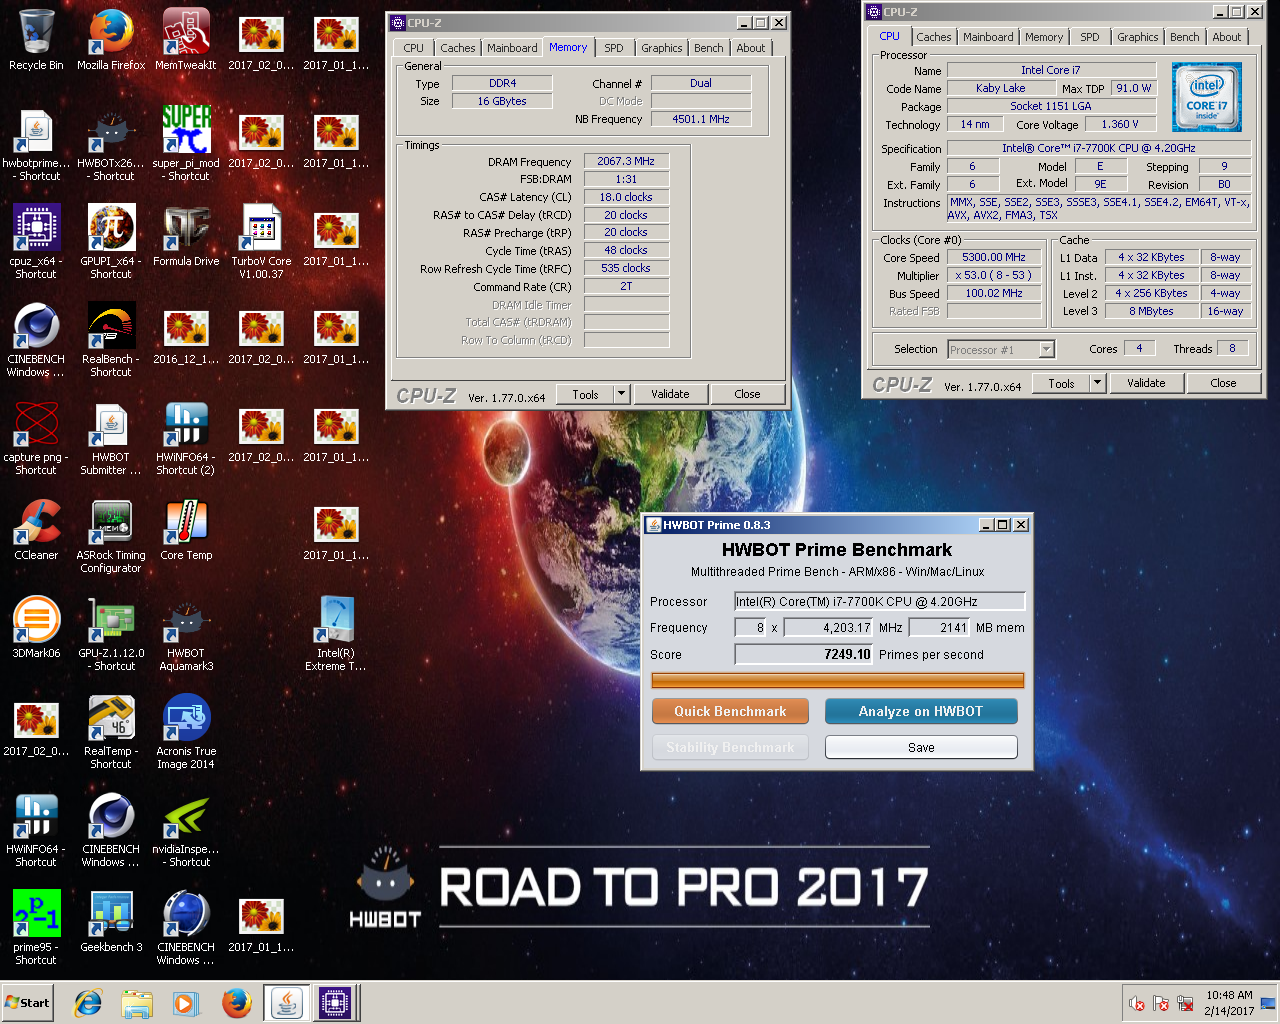Launch HWiNFO64 Shortcut (2) icon
This screenshot has height=1024, width=1280.
[x=186, y=438]
